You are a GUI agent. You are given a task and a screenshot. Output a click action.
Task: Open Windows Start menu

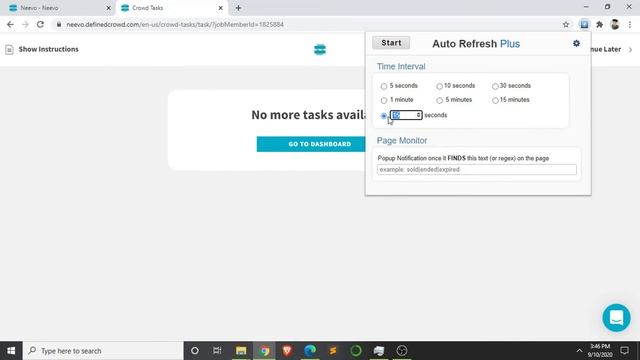[x=11, y=351]
